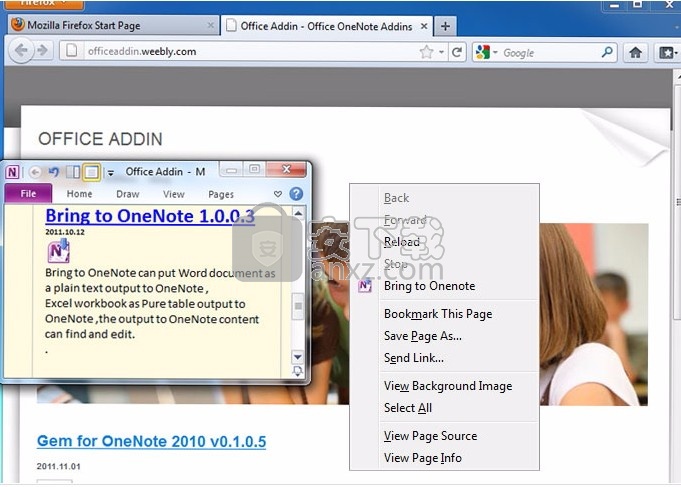Click the page-down icon below OneNote scrollbar
The width and height of the screenshot is (681, 487).
(x=298, y=371)
